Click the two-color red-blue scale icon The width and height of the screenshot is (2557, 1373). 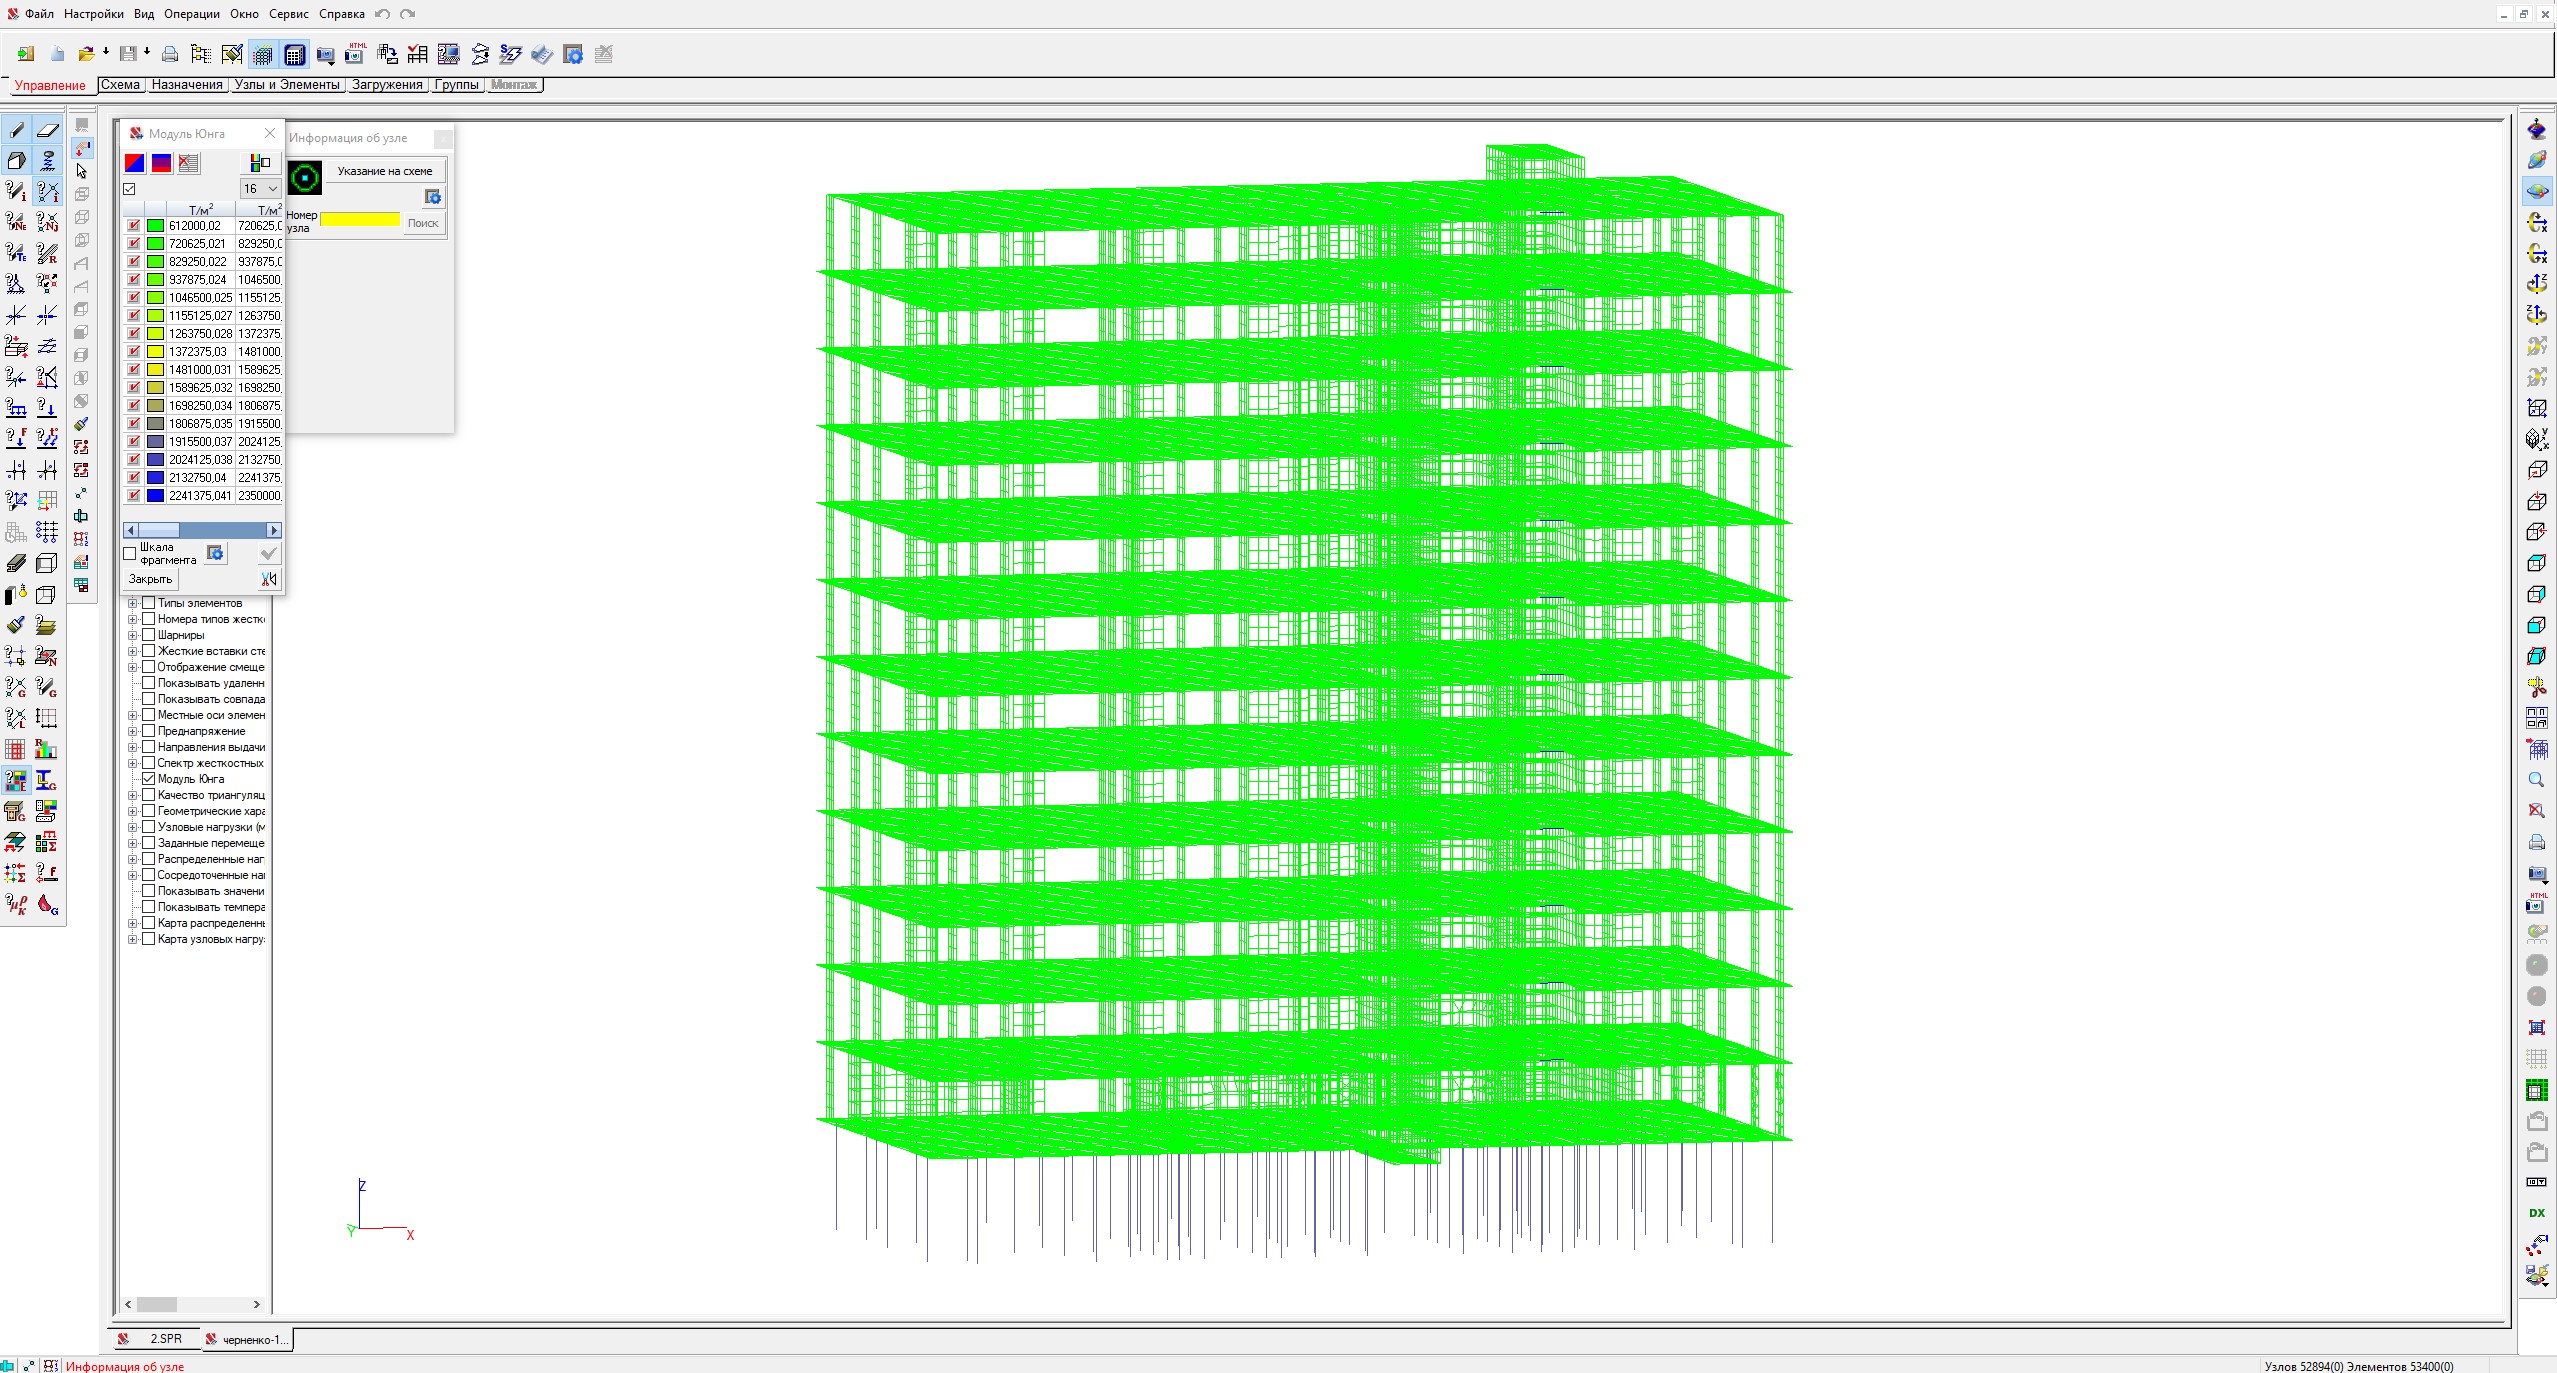134,163
